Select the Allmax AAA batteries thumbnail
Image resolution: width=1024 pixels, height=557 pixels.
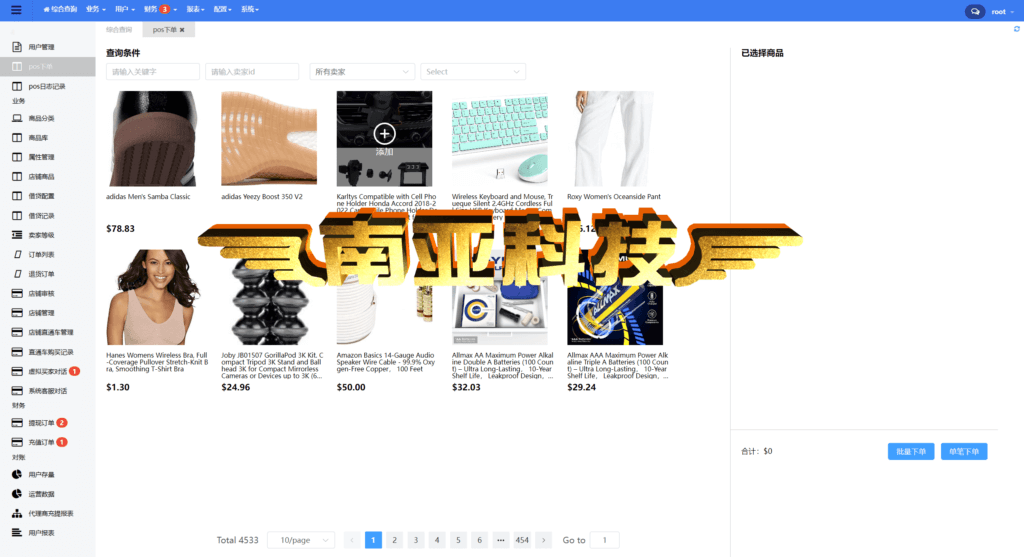(x=615, y=297)
